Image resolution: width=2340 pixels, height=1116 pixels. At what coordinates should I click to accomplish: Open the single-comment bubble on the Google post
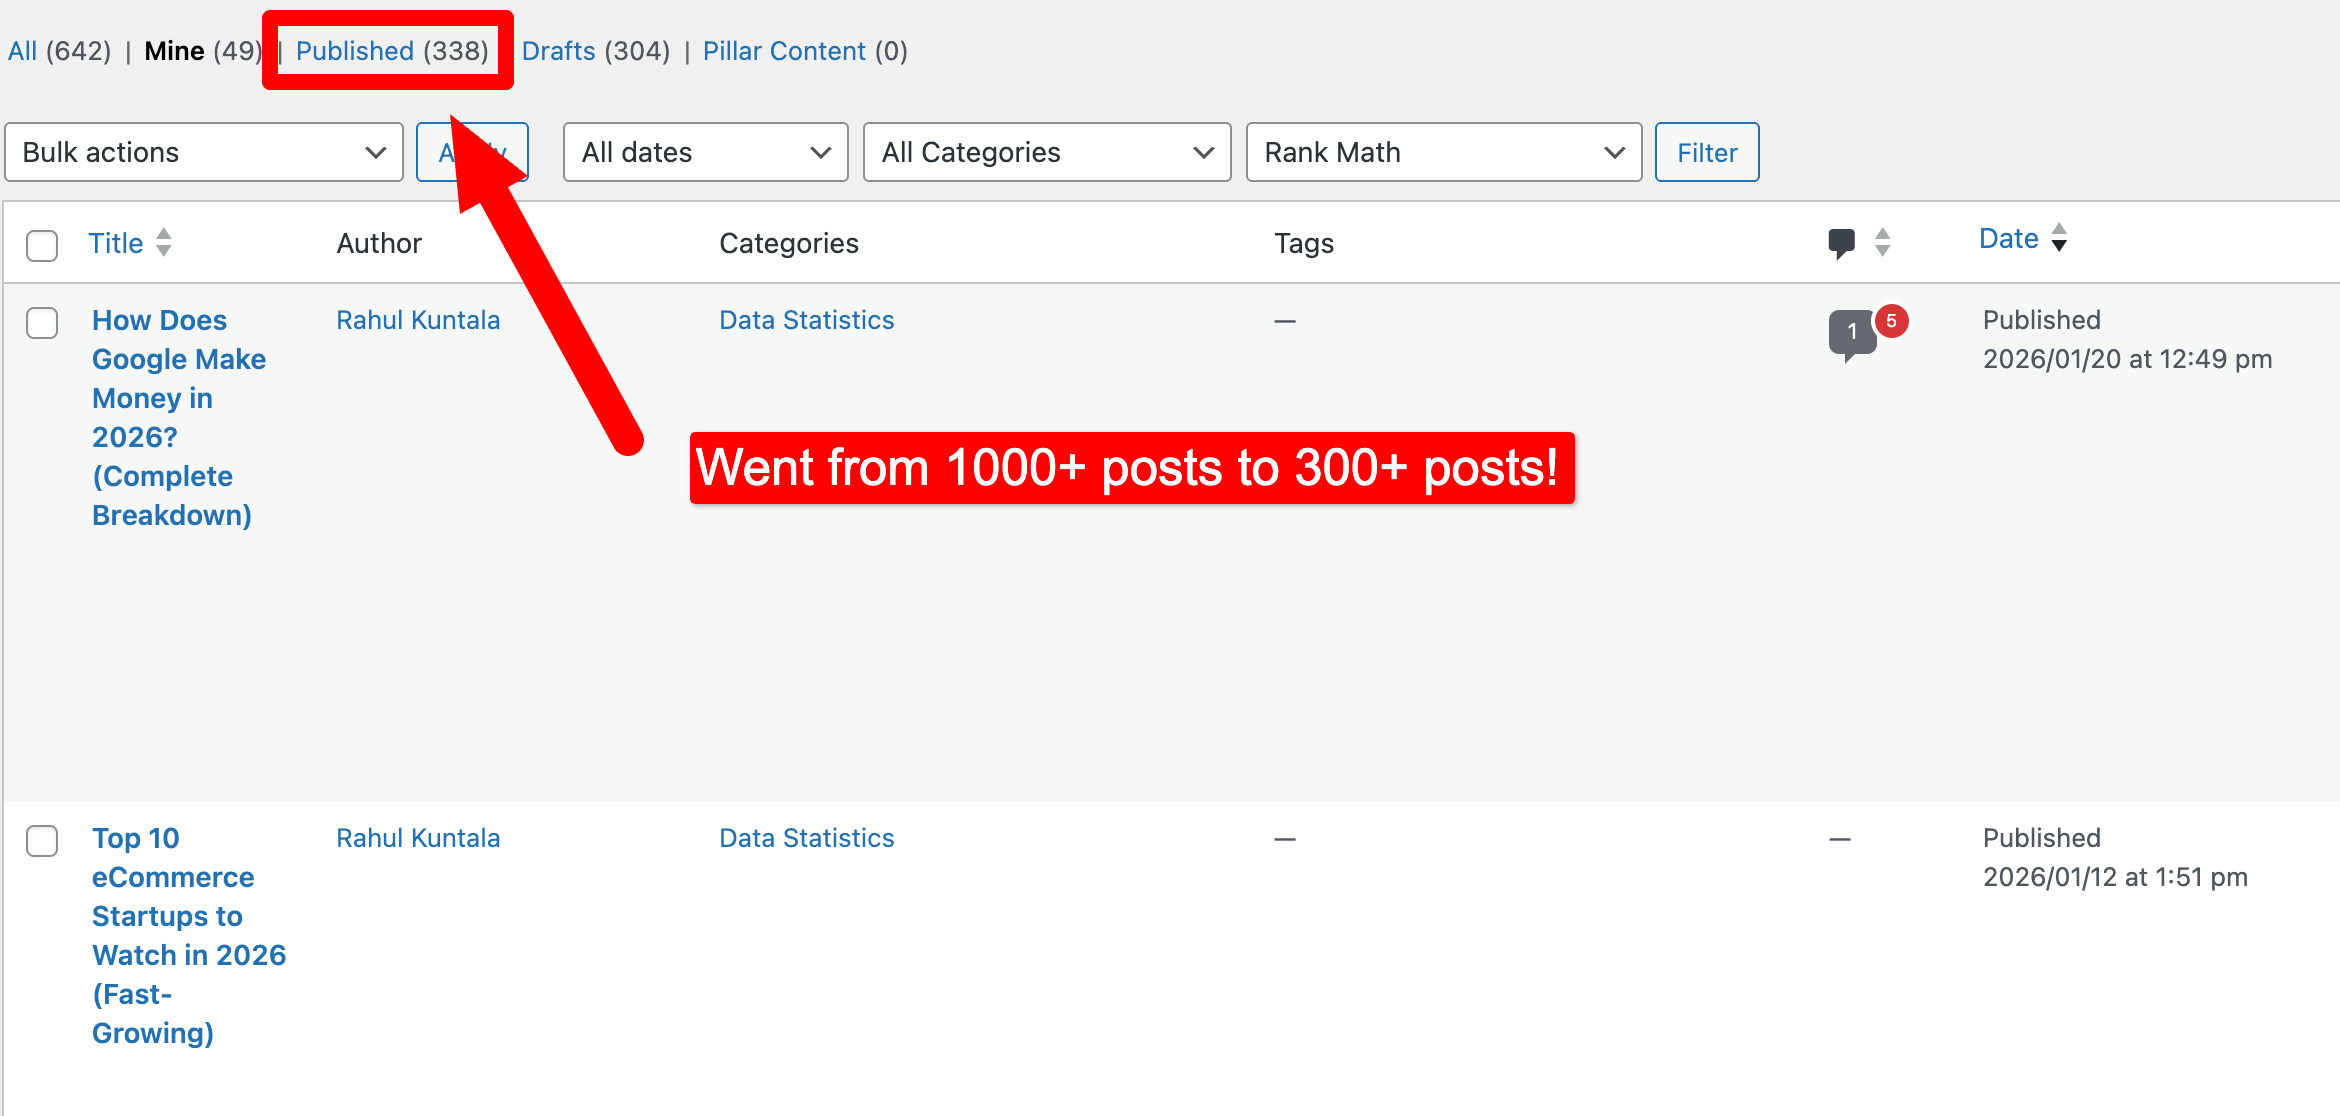(1851, 333)
